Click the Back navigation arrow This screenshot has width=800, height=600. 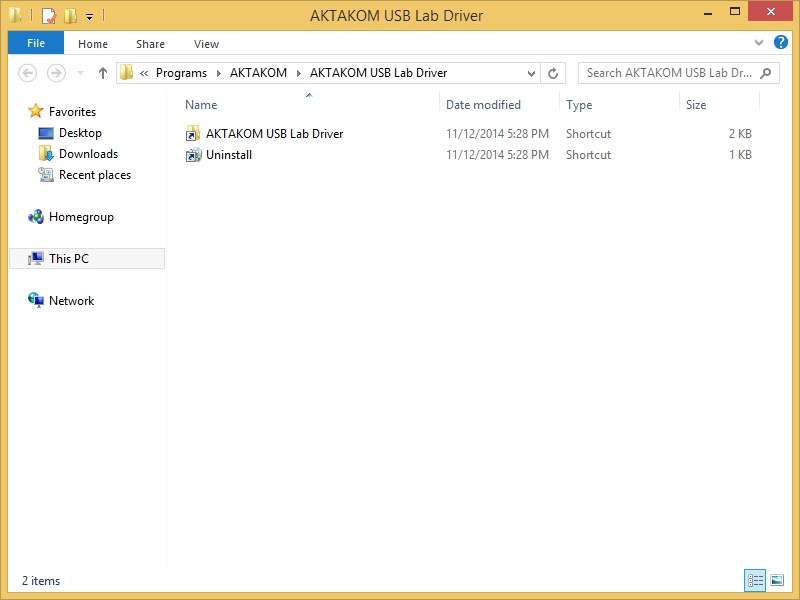(x=28, y=73)
